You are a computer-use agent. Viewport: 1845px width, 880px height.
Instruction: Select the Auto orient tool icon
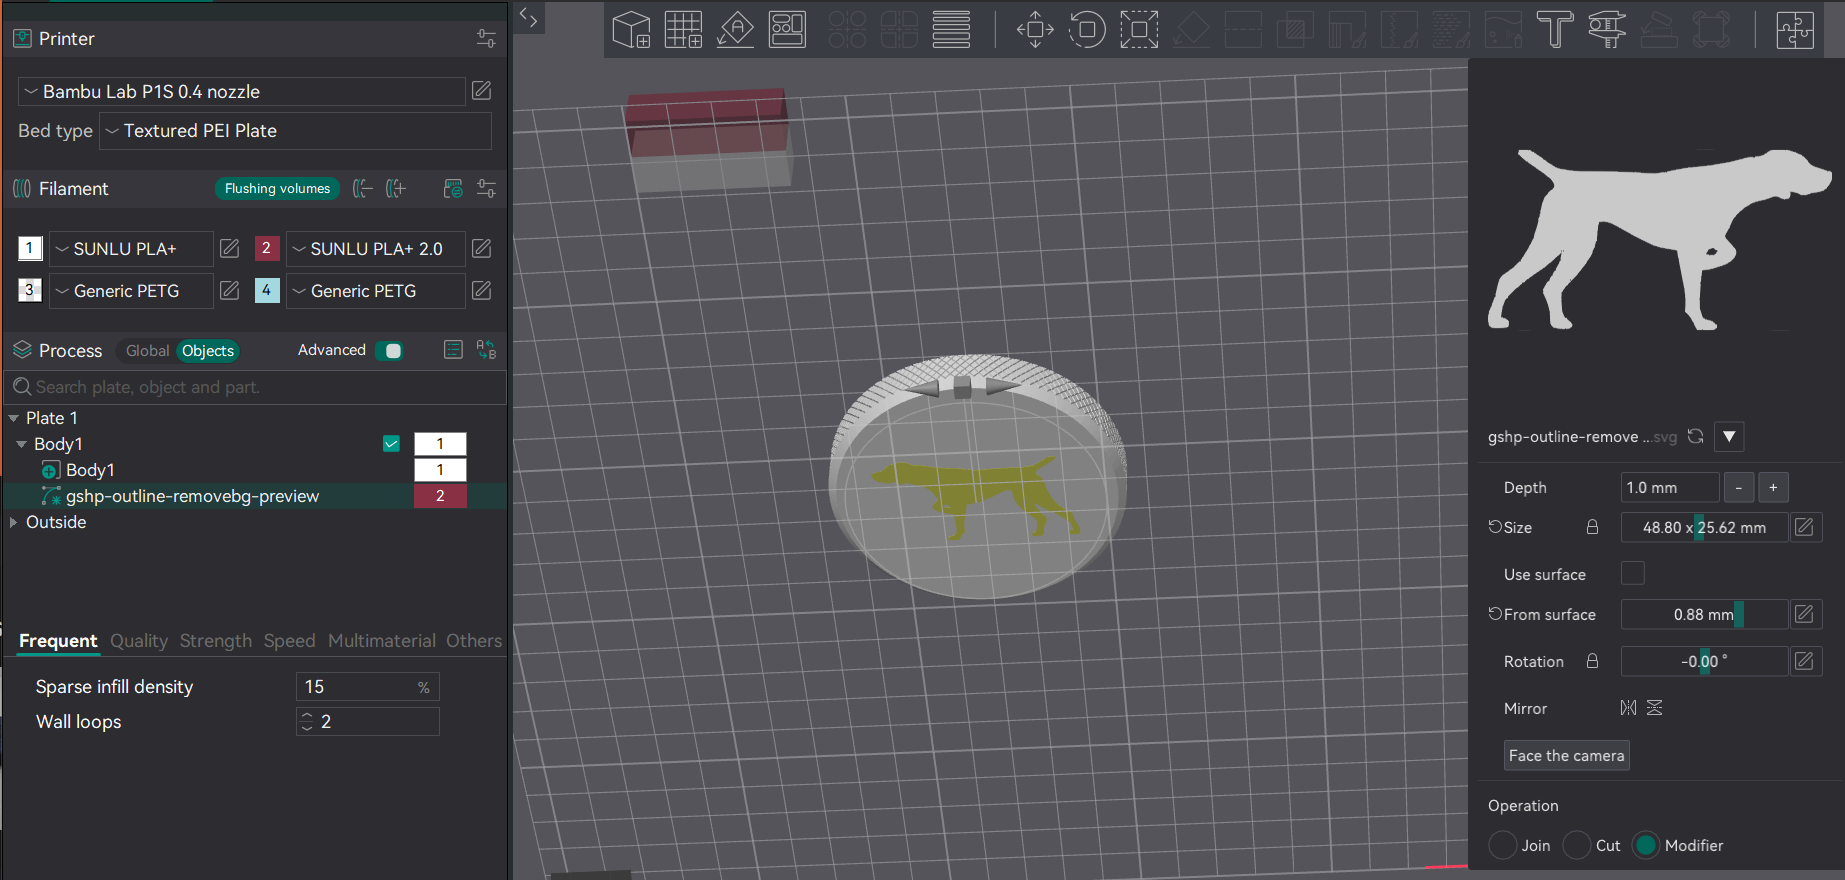[735, 29]
